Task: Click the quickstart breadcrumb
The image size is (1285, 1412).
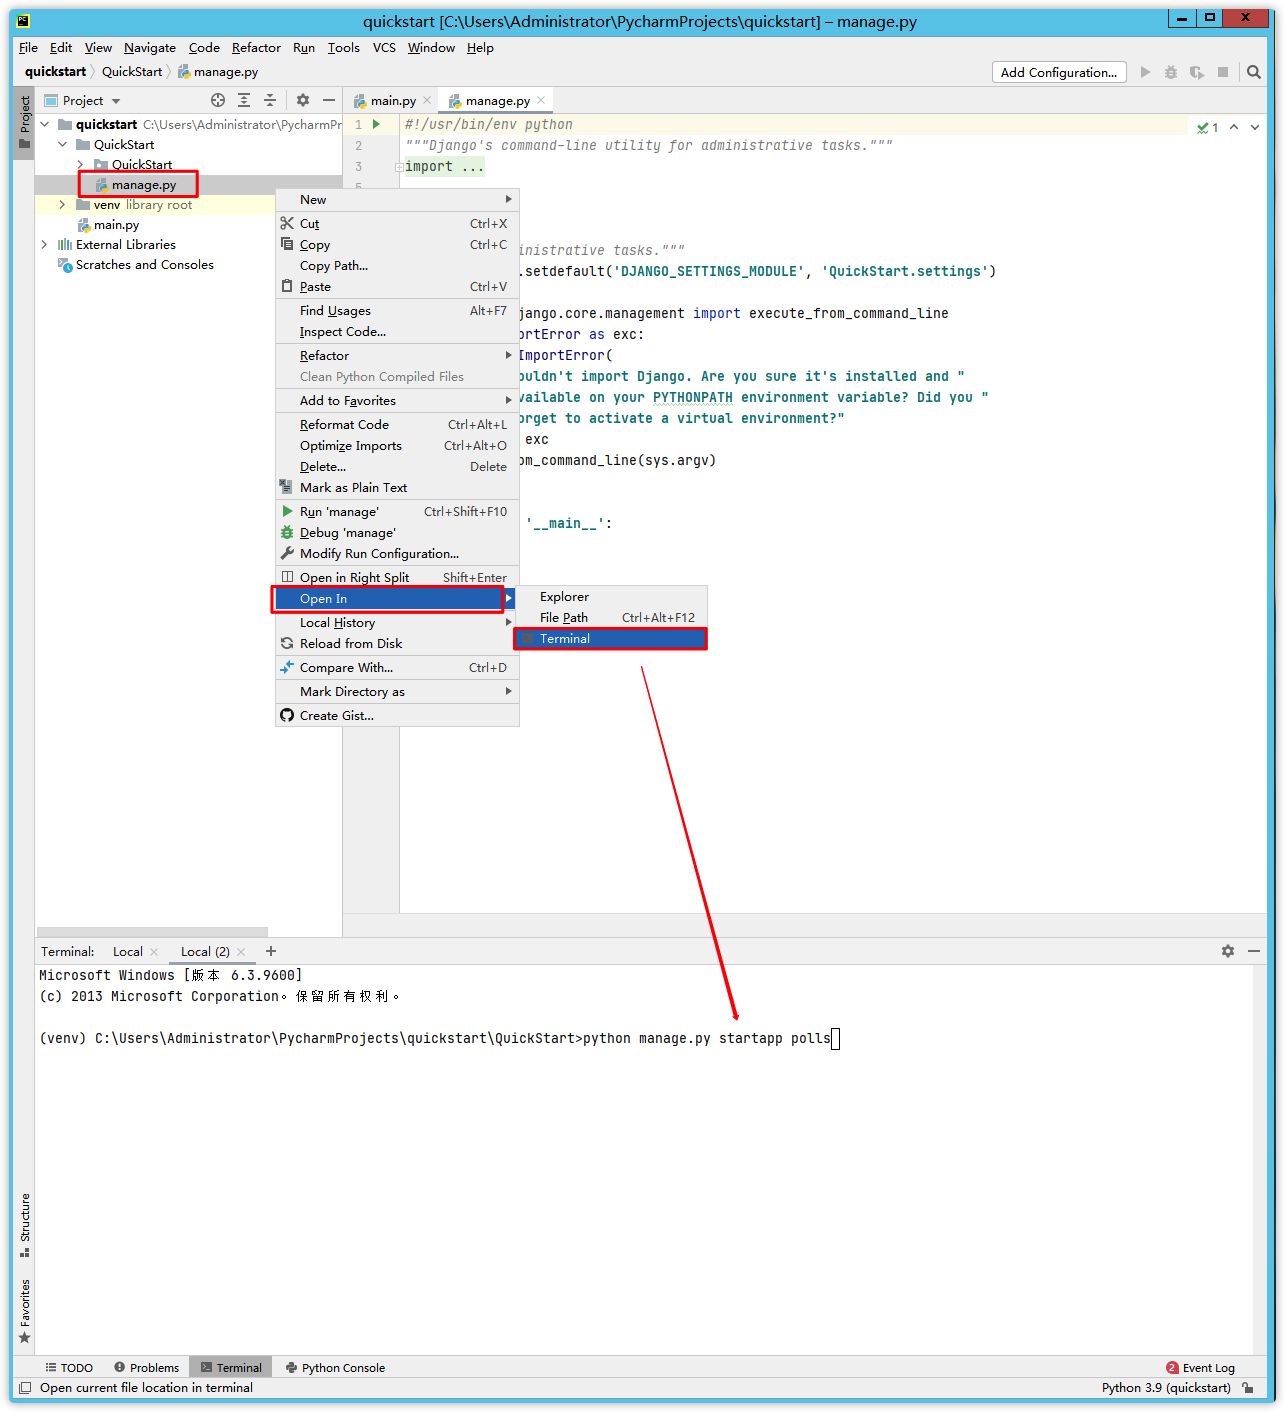Action: point(55,72)
